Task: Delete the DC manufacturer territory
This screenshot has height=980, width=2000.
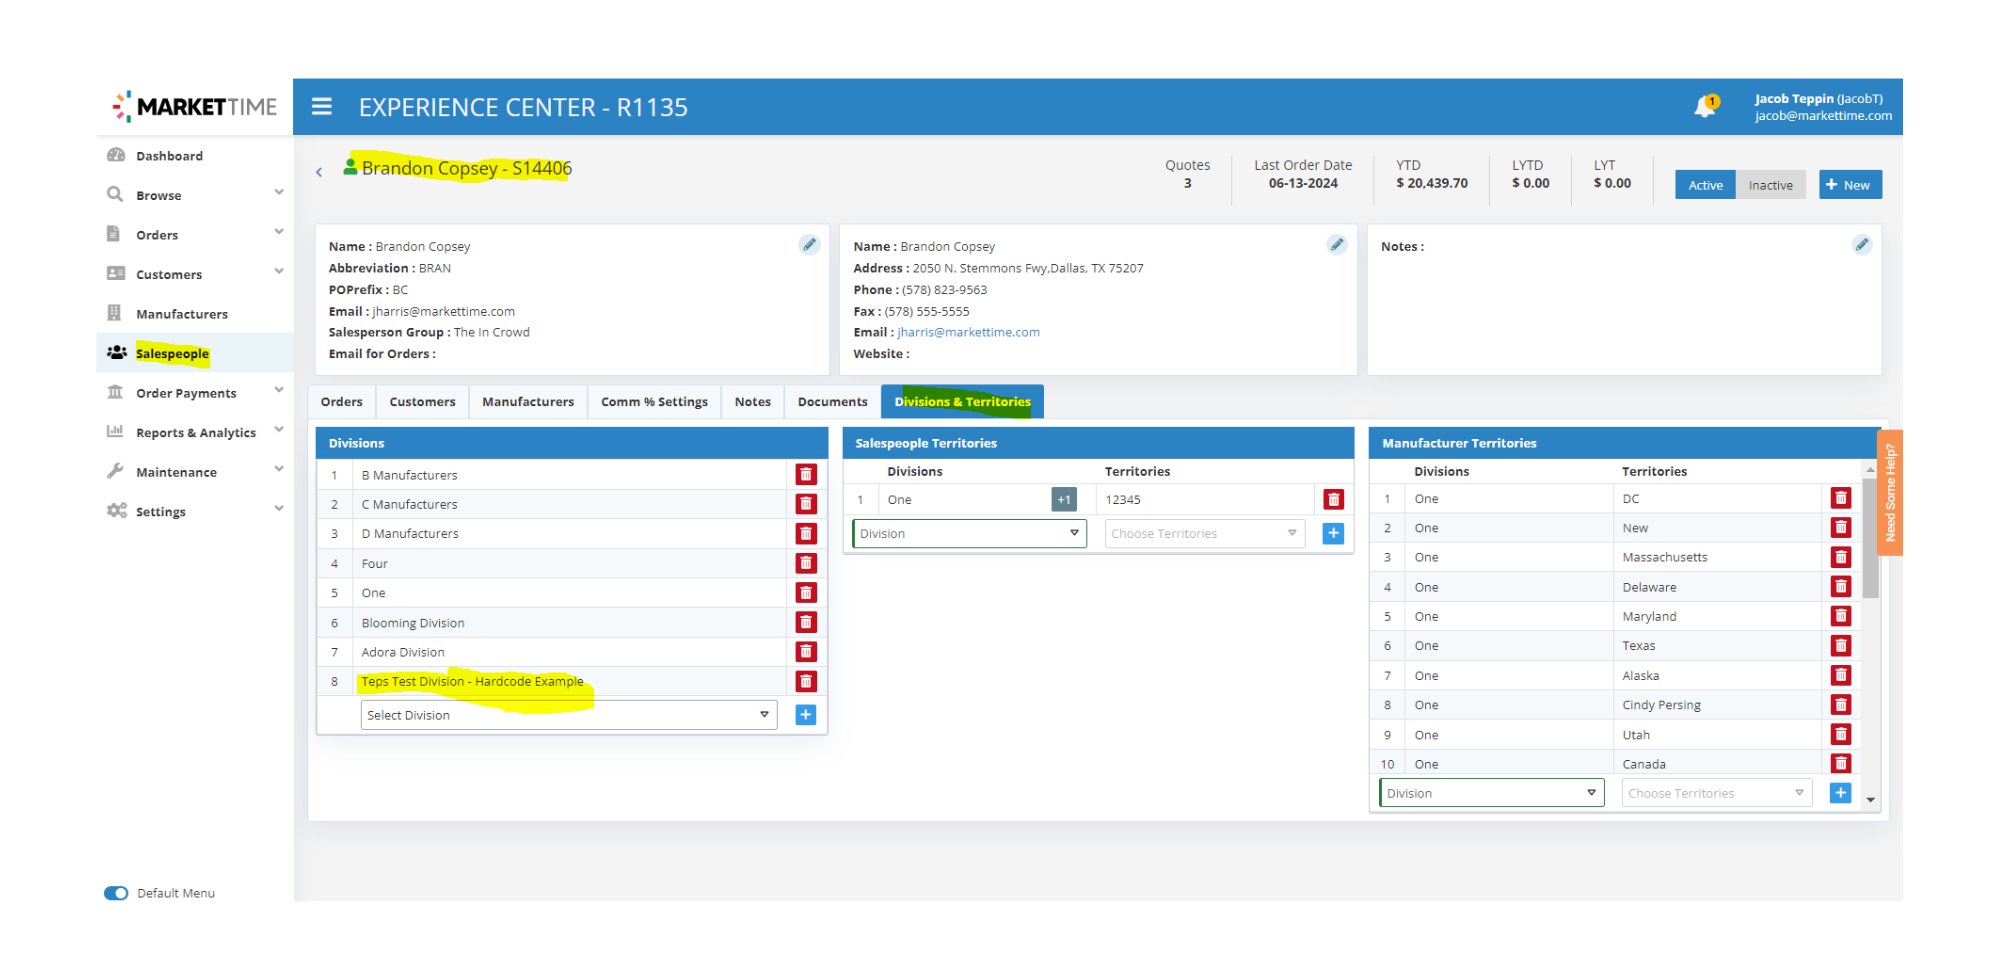Action: (x=1841, y=498)
